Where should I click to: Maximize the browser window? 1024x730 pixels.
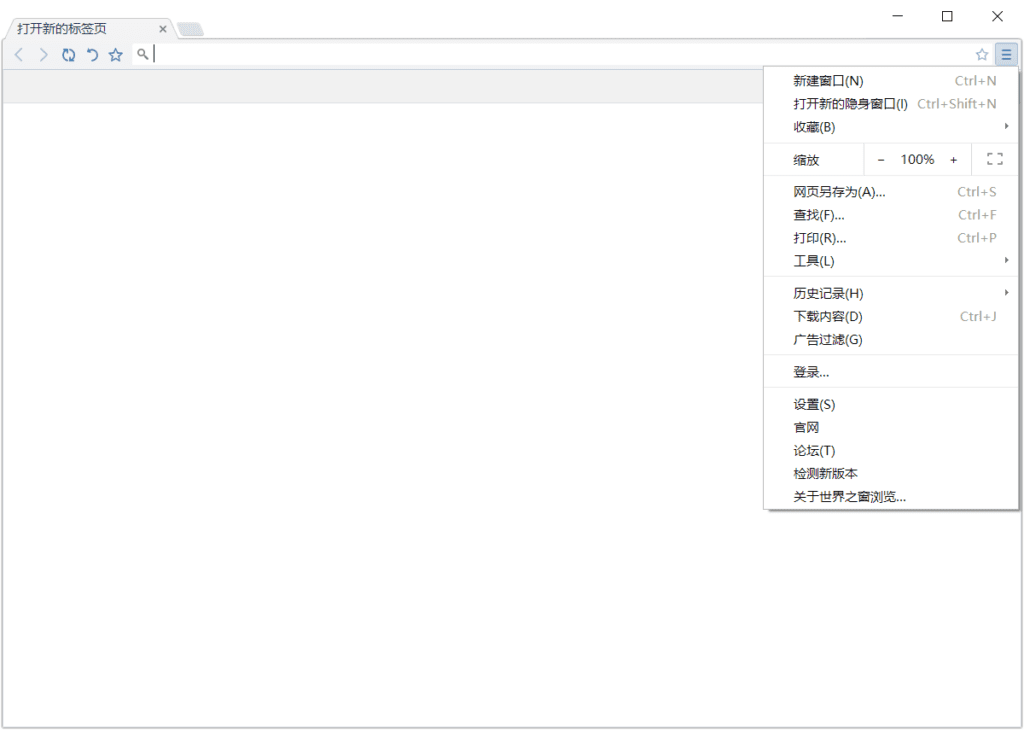tap(947, 16)
